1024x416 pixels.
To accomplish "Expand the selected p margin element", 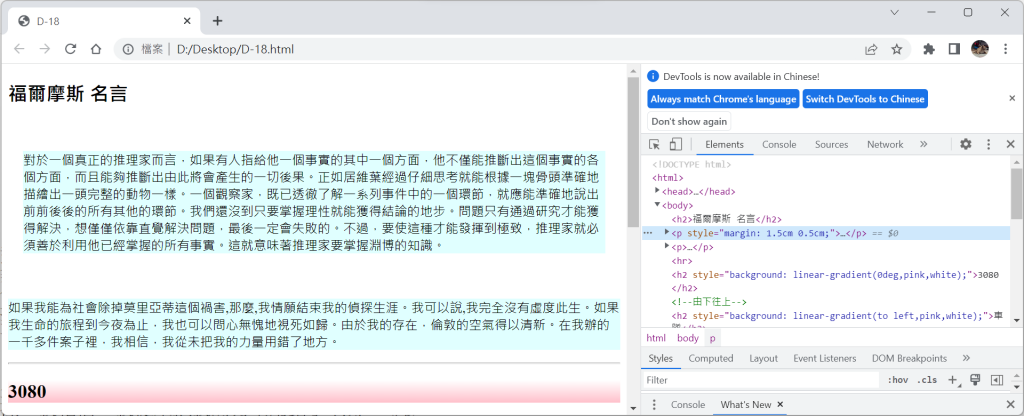I will pos(667,232).
